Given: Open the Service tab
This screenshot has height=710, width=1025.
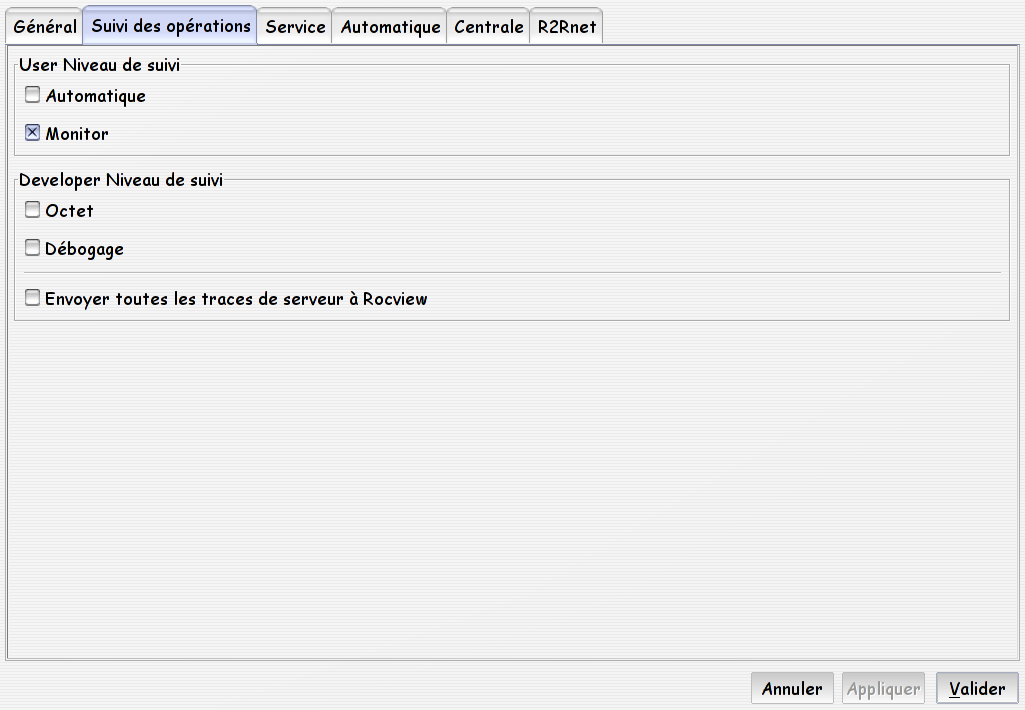Looking at the screenshot, I should 295,27.
